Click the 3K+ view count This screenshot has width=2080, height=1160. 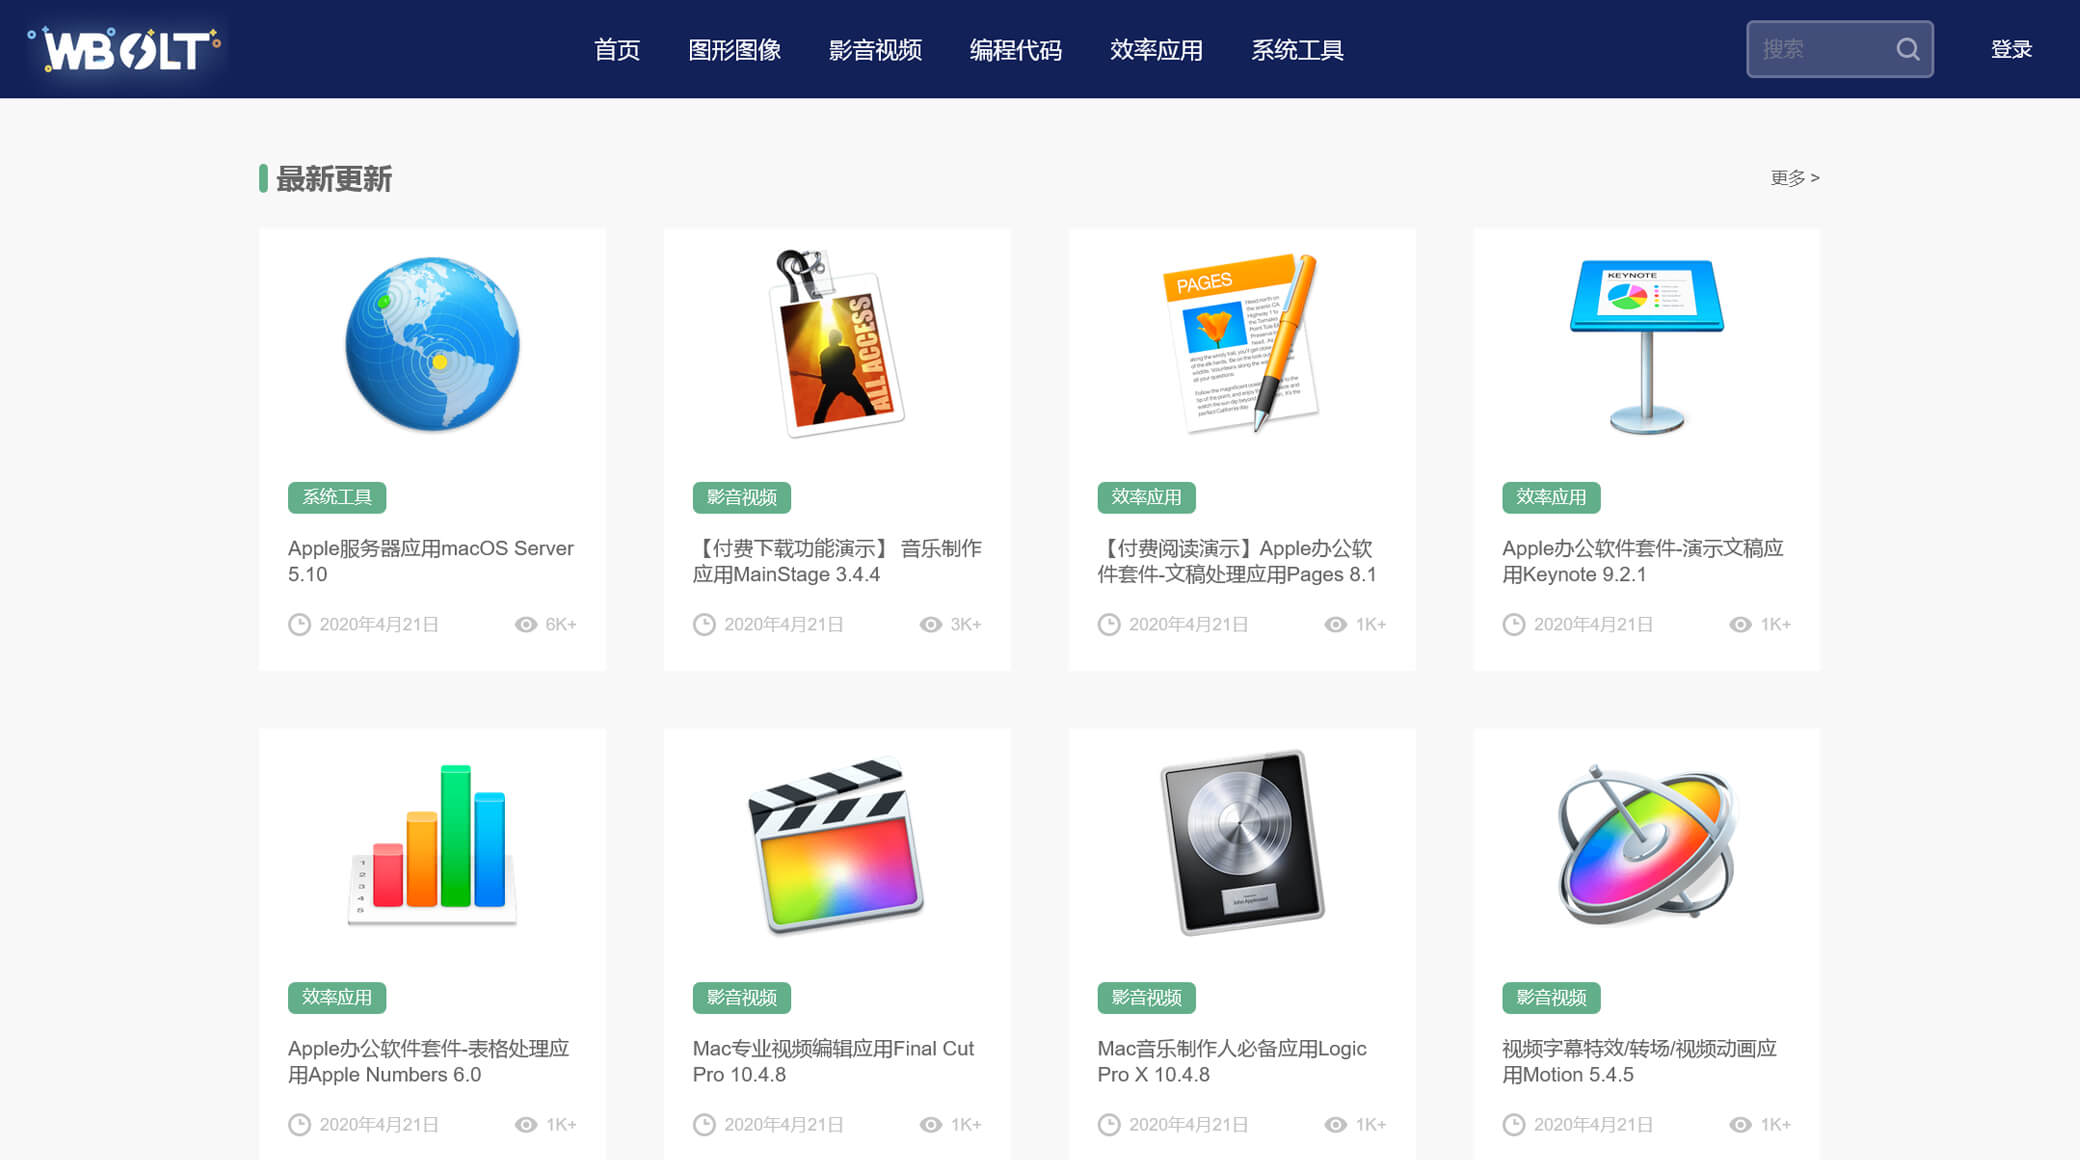click(966, 624)
